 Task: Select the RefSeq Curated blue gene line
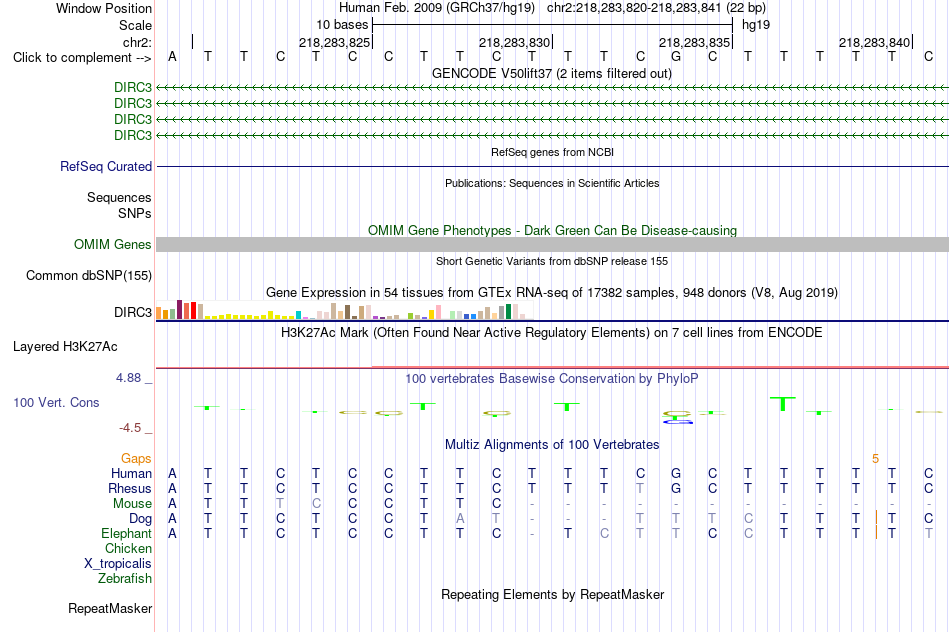(x=552, y=166)
